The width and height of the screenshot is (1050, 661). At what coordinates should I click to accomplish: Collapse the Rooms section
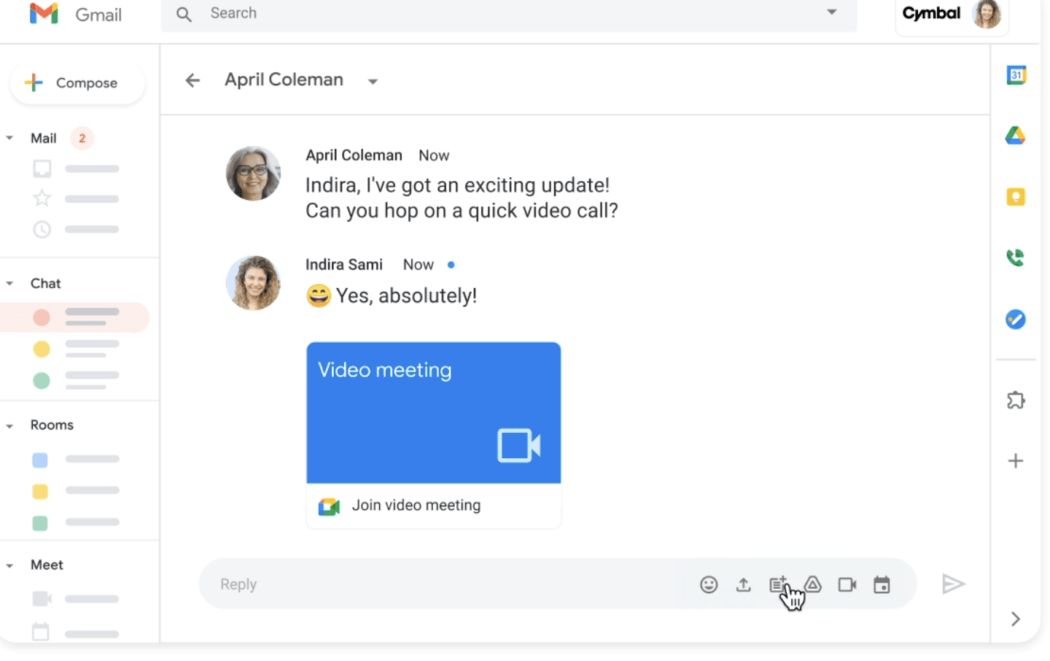(x=9, y=425)
